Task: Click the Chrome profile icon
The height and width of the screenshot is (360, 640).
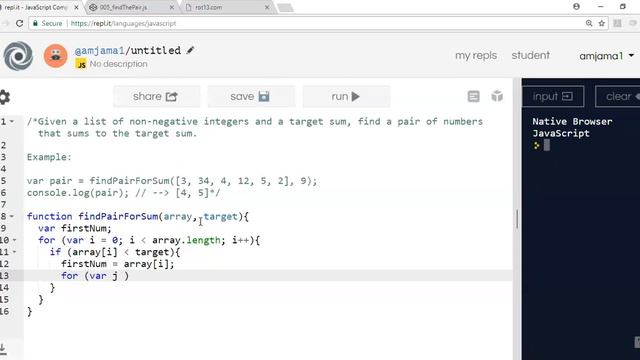Action: point(576,7)
